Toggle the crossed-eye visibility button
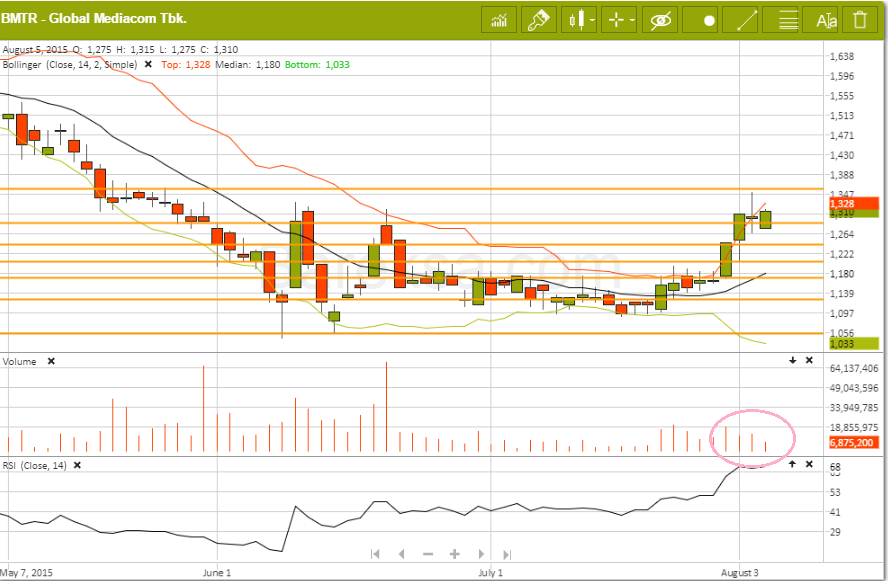The width and height of the screenshot is (888, 581). pyautogui.click(x=659, y=19)
